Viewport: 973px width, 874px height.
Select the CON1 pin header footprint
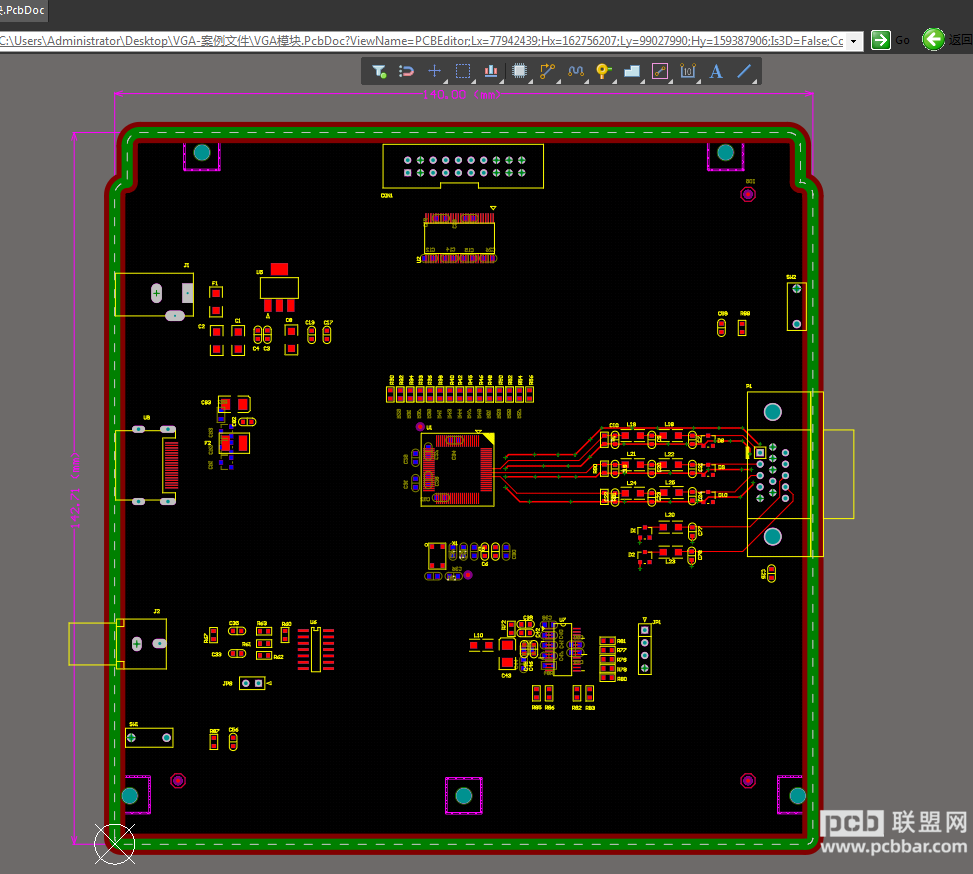[x=463, y=166]
